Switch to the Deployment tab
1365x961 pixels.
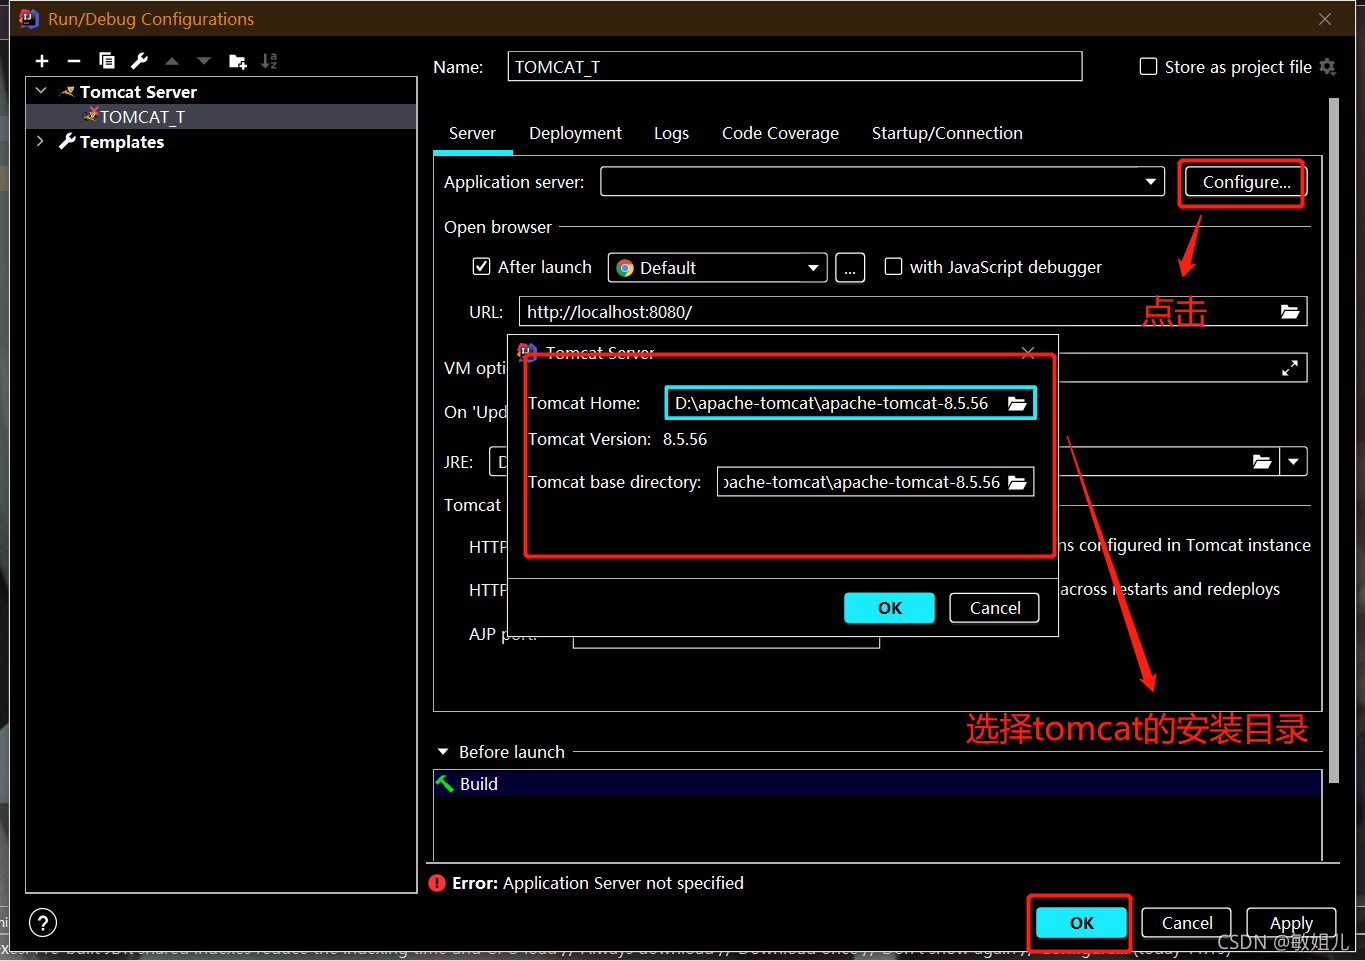pyautogui.click(x=575, y=133)
